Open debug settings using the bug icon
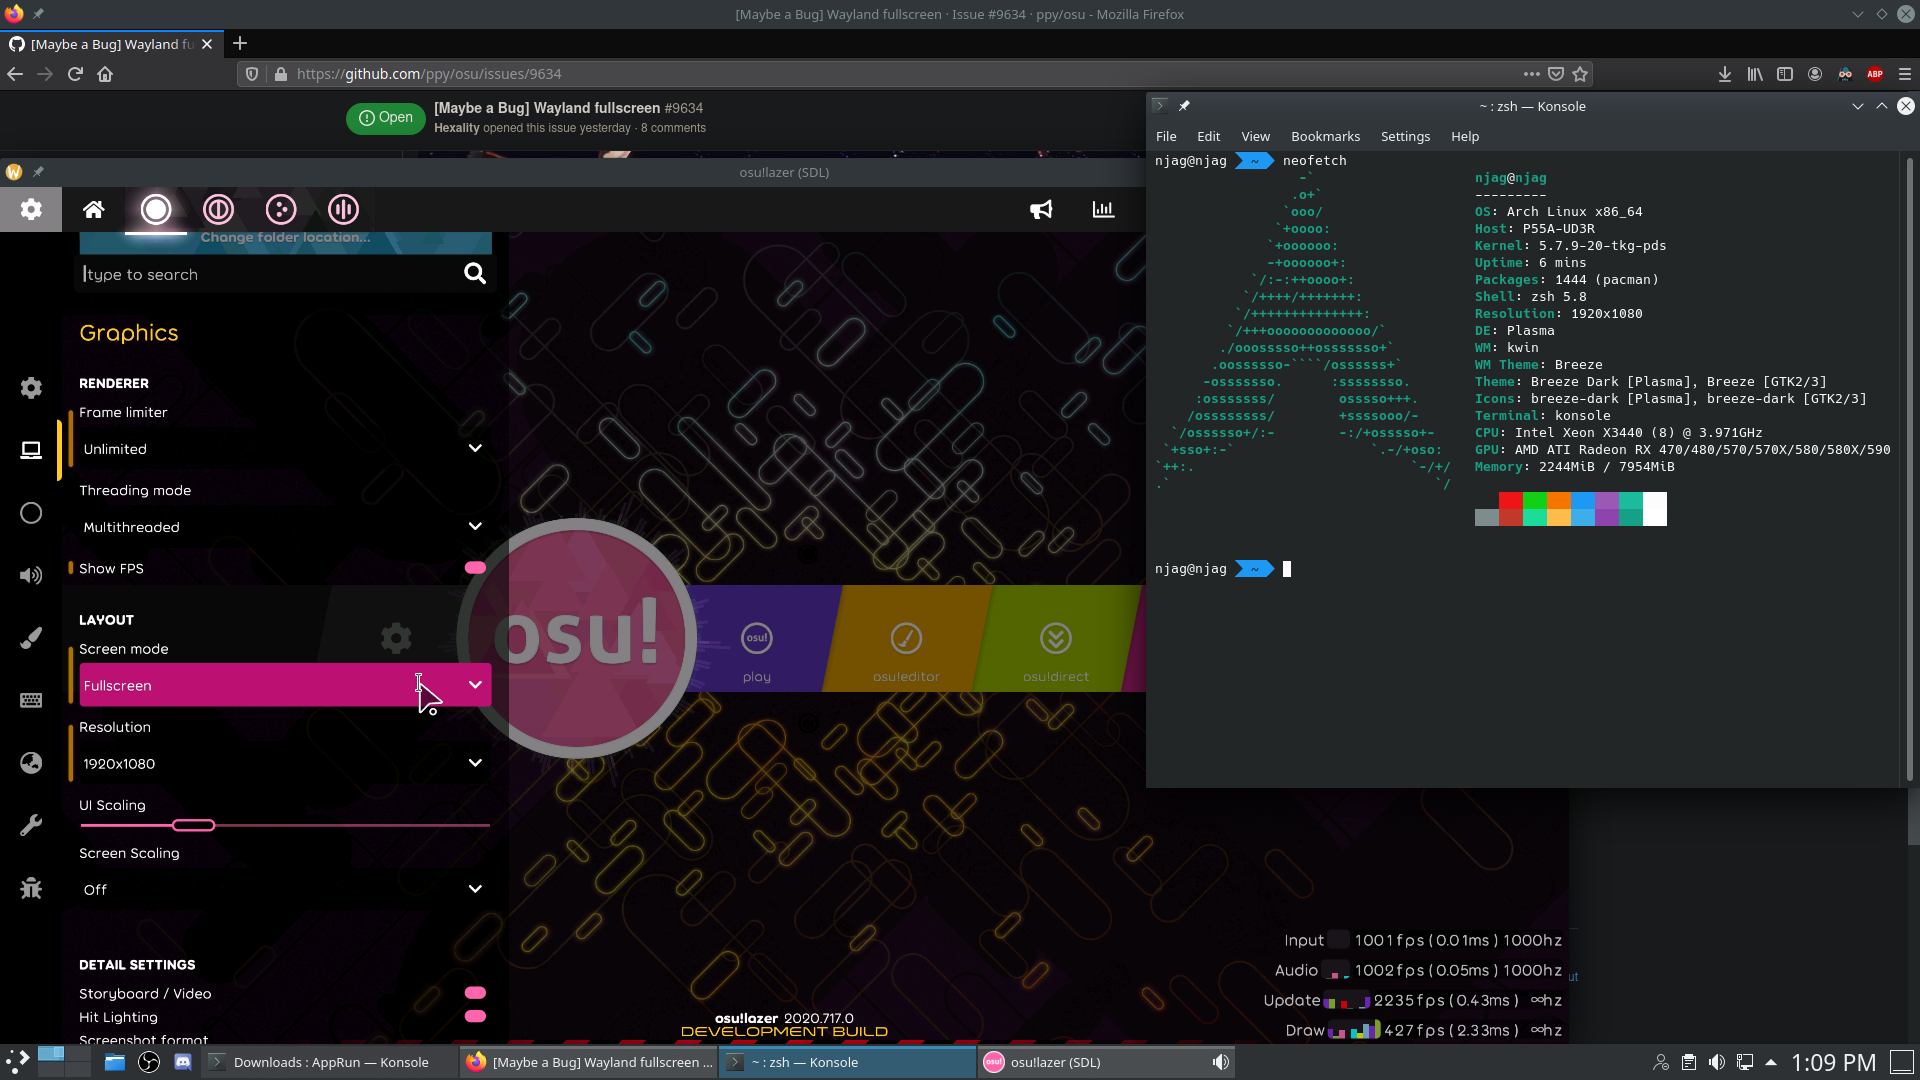Viewport: 1920px width, 1080px height. coord(31,888)
